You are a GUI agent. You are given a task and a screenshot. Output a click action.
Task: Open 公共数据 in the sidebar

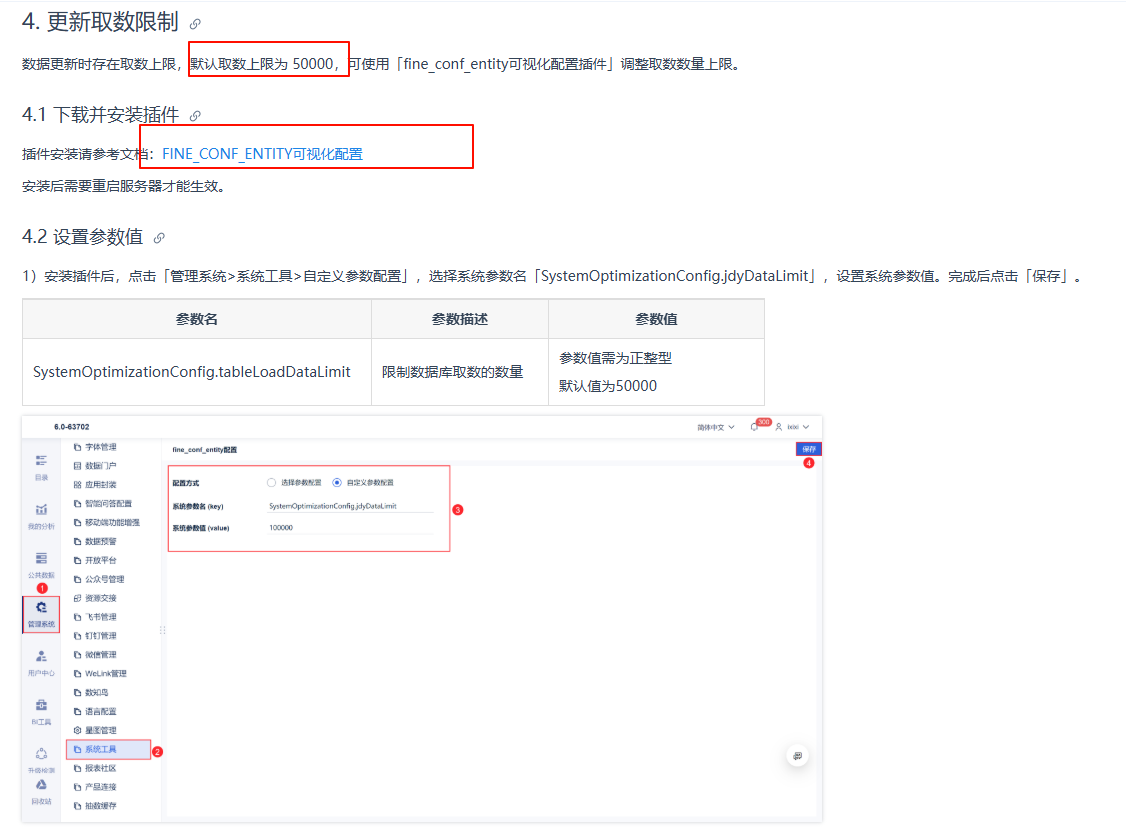pyautogui.click(x=41, y=559)
